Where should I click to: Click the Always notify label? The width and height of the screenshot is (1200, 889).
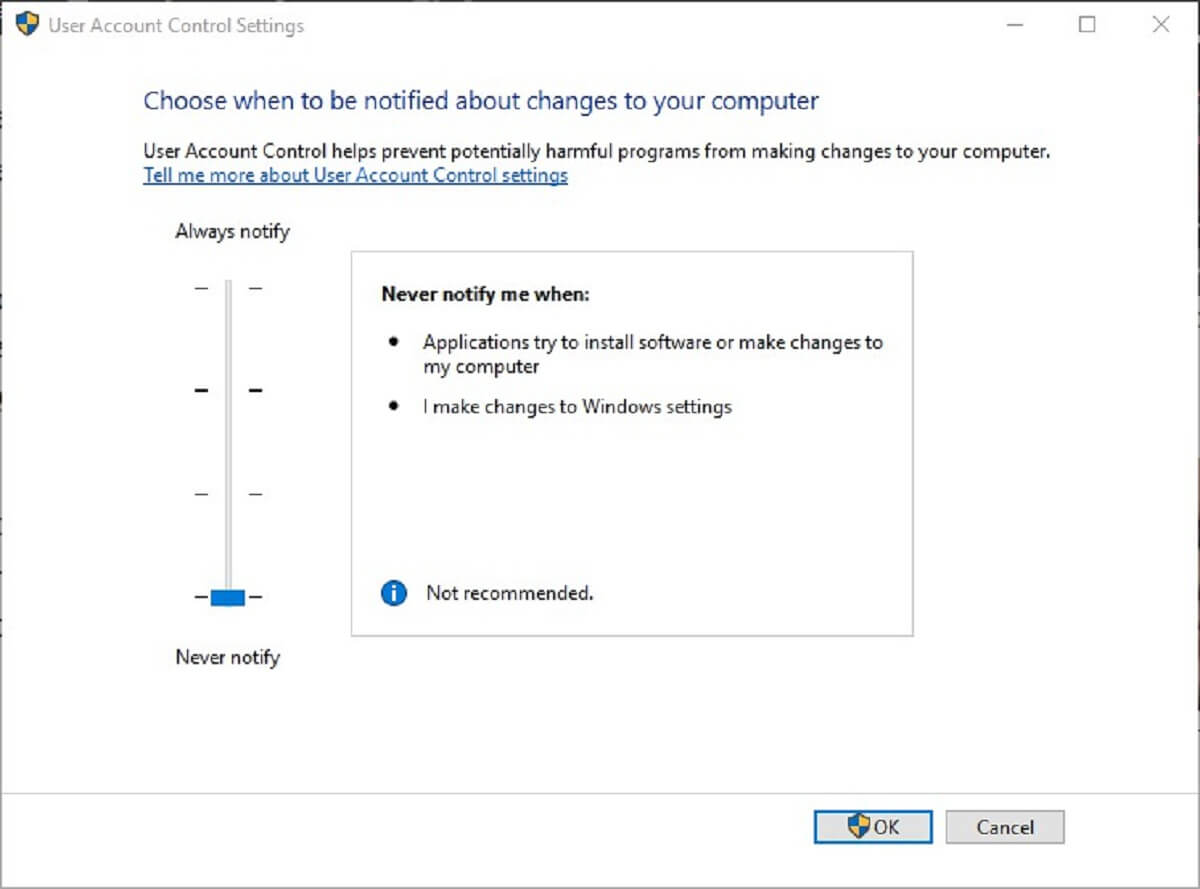coord(231,231)
